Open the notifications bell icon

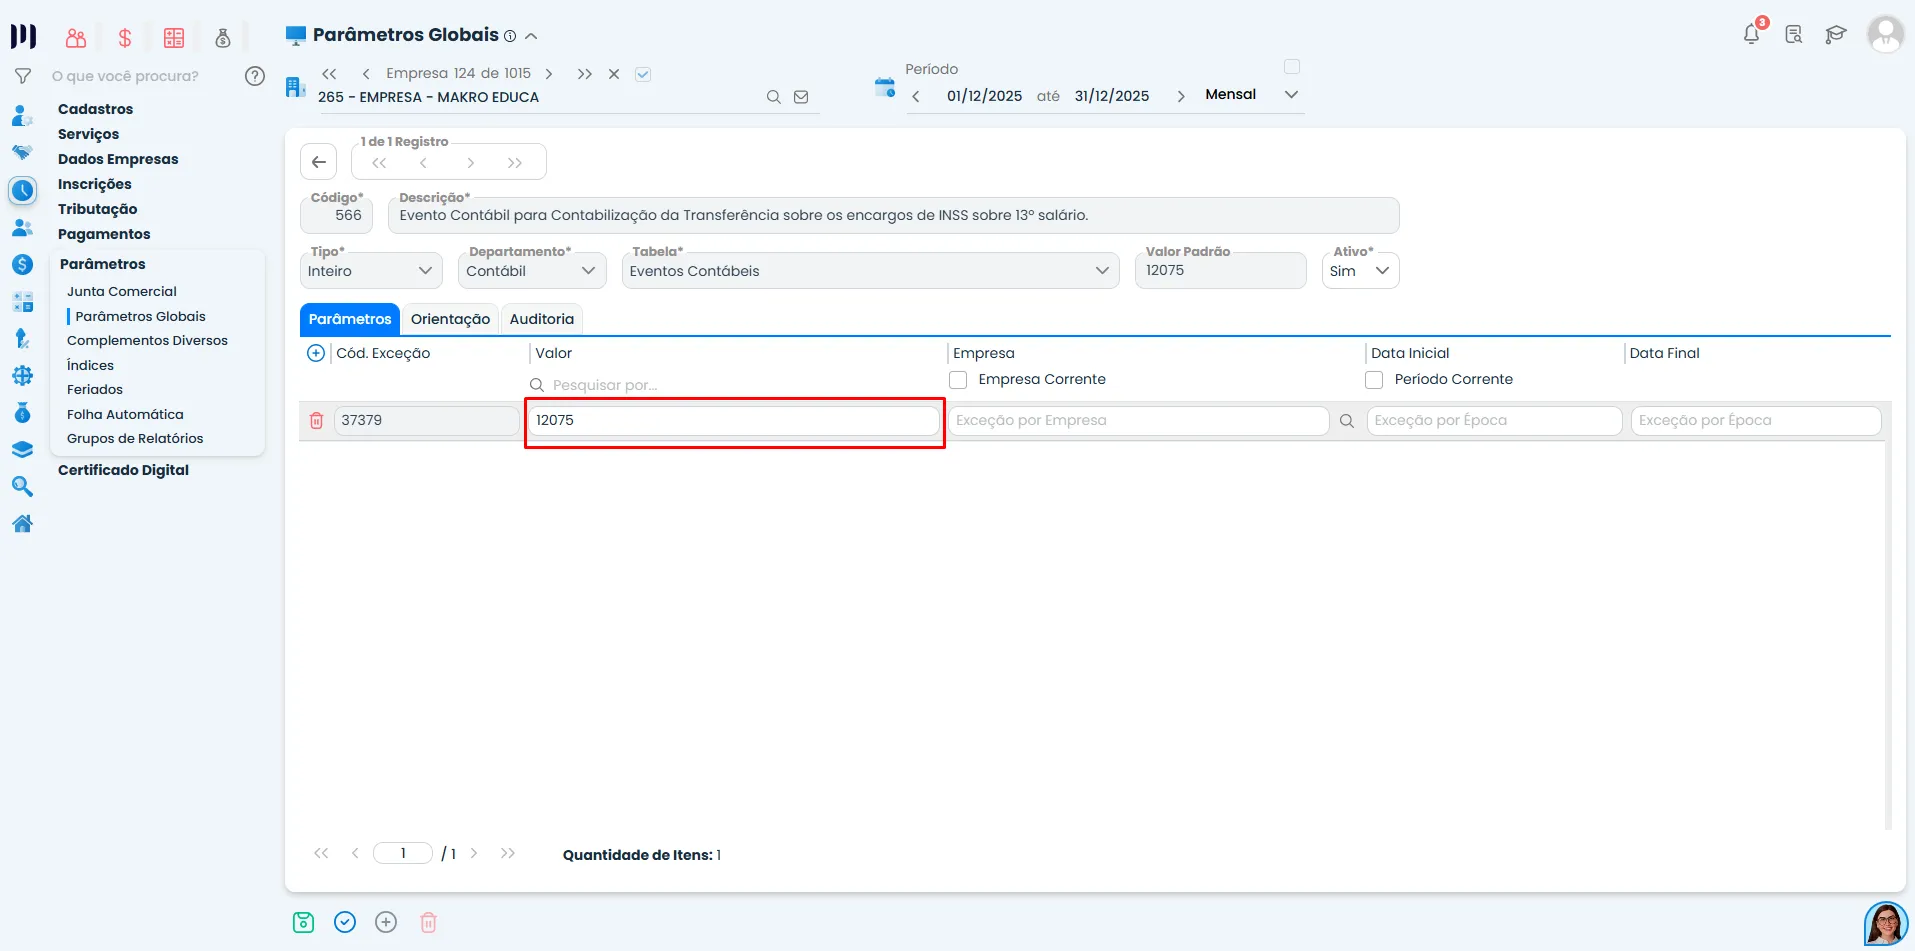pos(1751,35)
